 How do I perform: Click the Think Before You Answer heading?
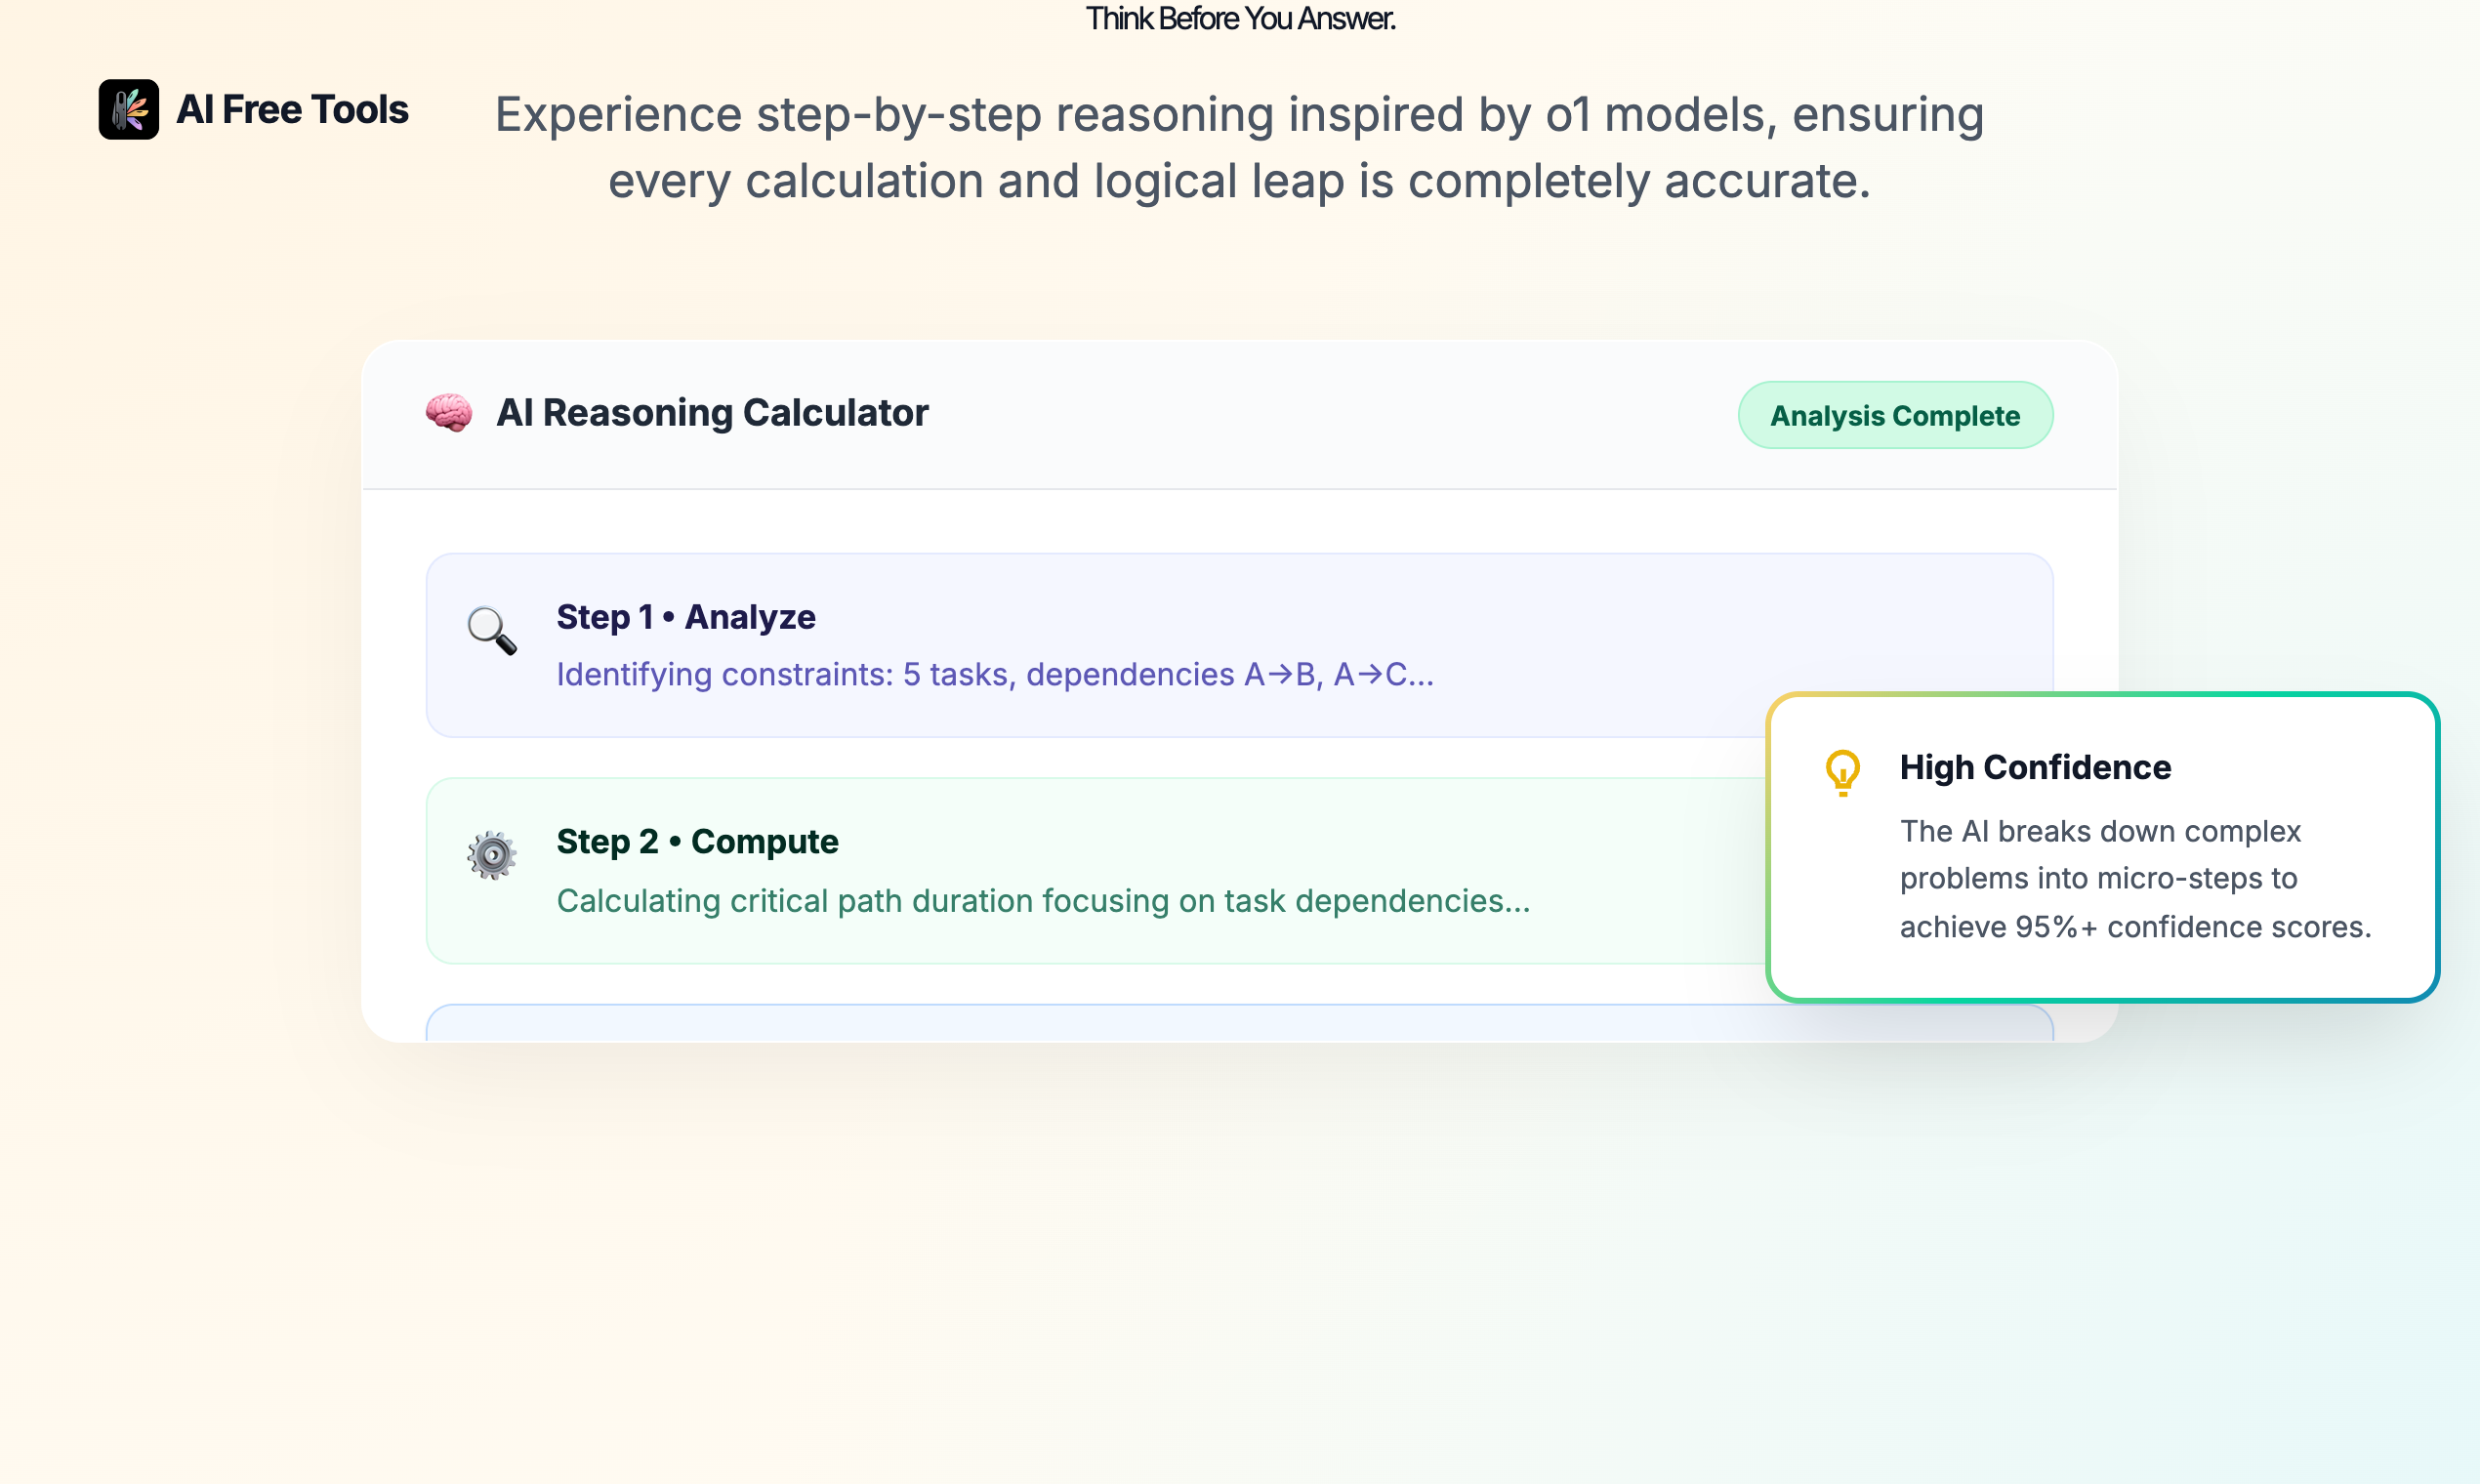[1240, 19]
